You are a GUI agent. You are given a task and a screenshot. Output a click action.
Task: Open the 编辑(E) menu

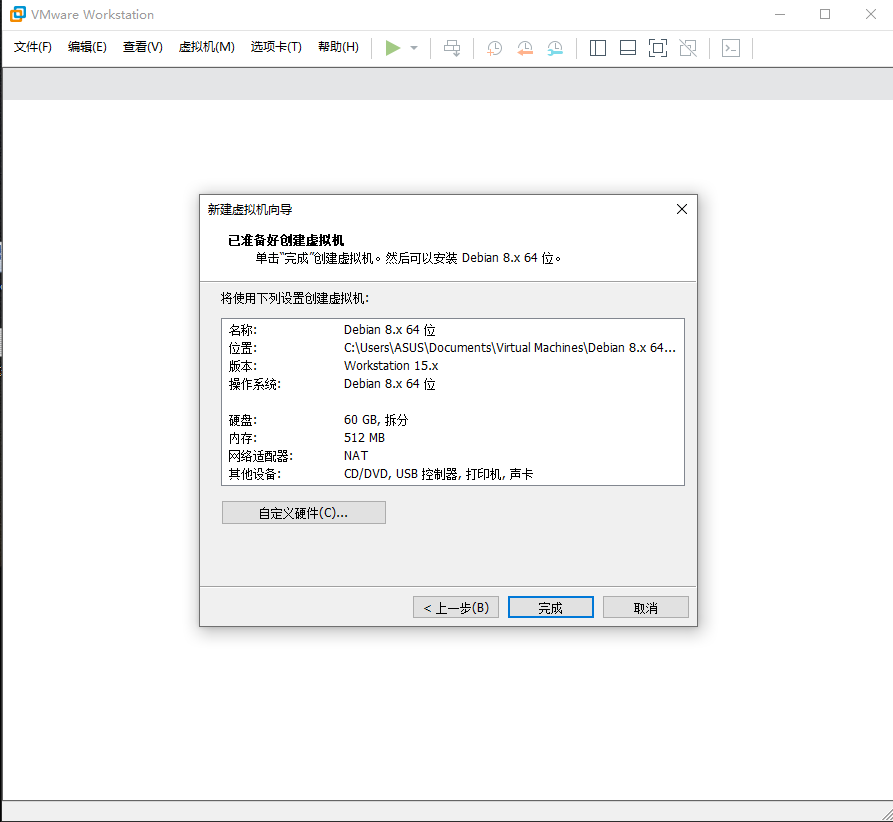tap(87, 47)
